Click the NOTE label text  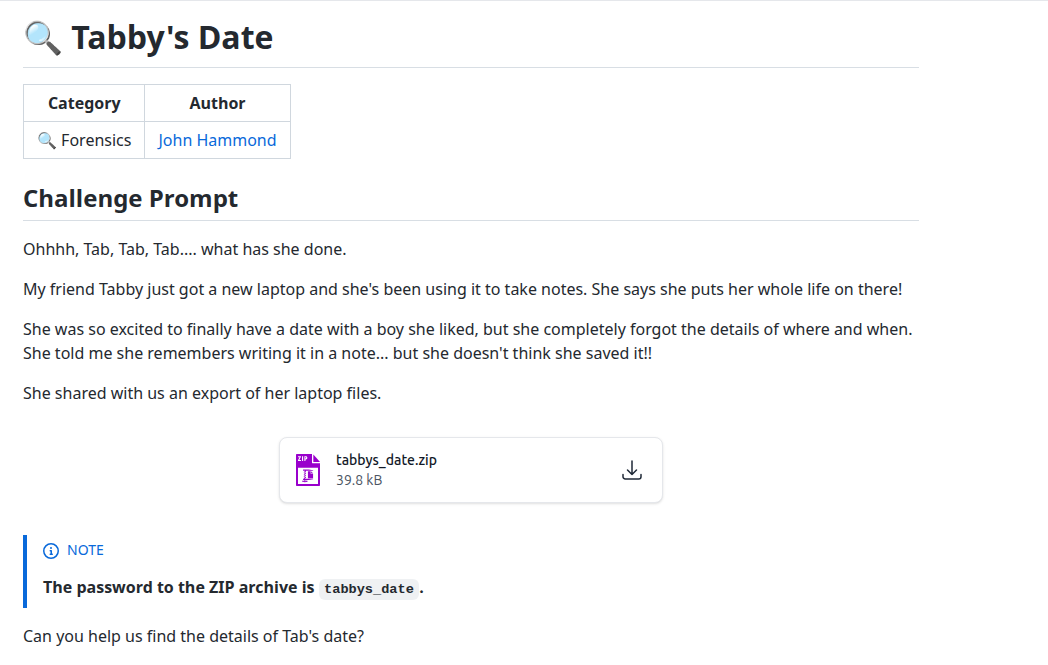click(x=83, y=550)
